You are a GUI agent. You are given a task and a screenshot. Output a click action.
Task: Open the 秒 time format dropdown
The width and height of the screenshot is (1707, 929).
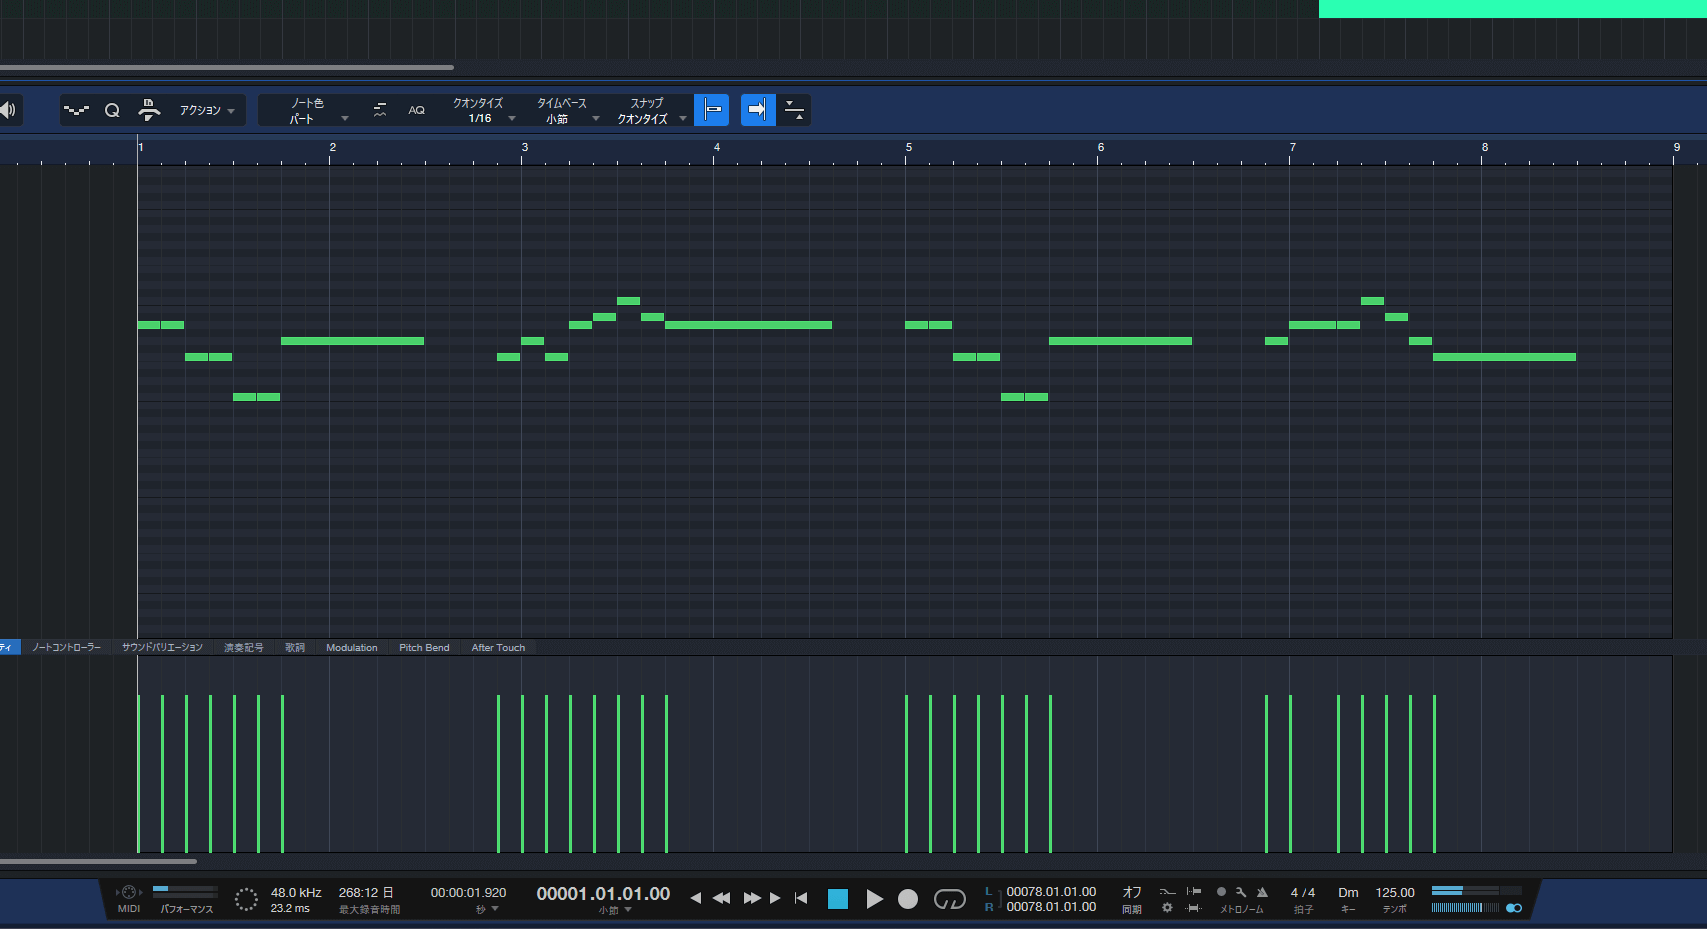click(x=487, y=910)
